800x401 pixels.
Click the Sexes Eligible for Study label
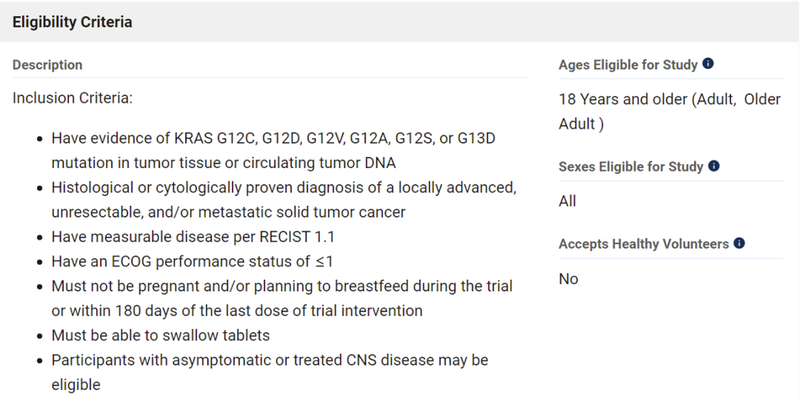click(x=631, y=167)
